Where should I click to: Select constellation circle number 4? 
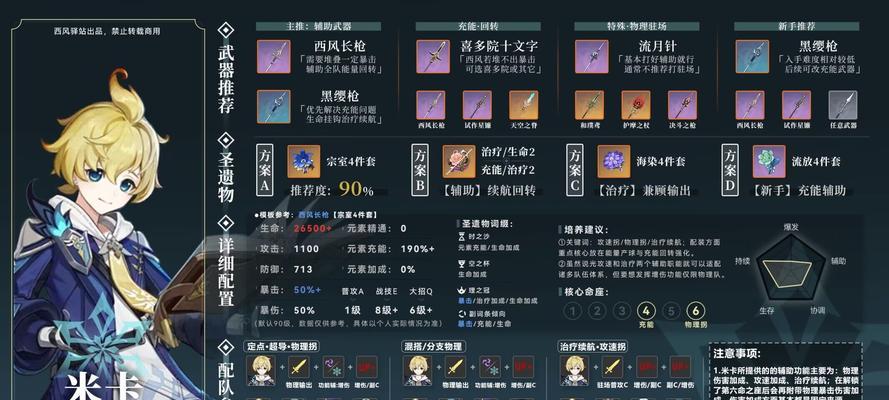[x=646, y=311]
